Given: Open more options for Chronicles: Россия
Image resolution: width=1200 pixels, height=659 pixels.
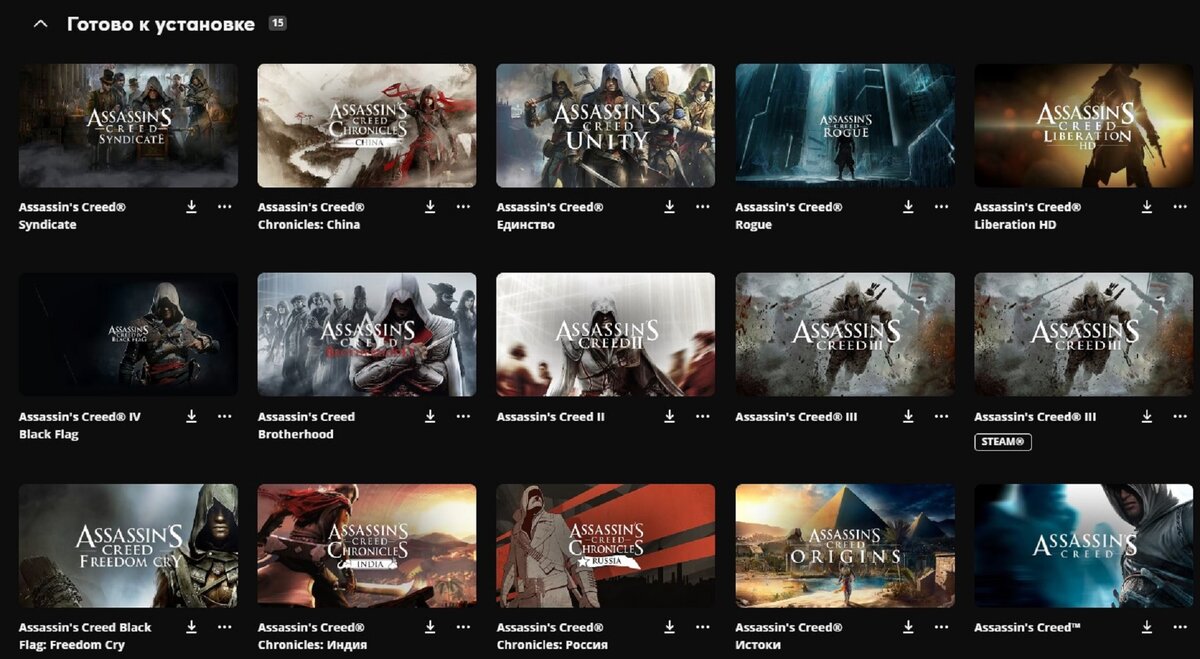Looking at the screenshot, I should [x=703, y=627].
